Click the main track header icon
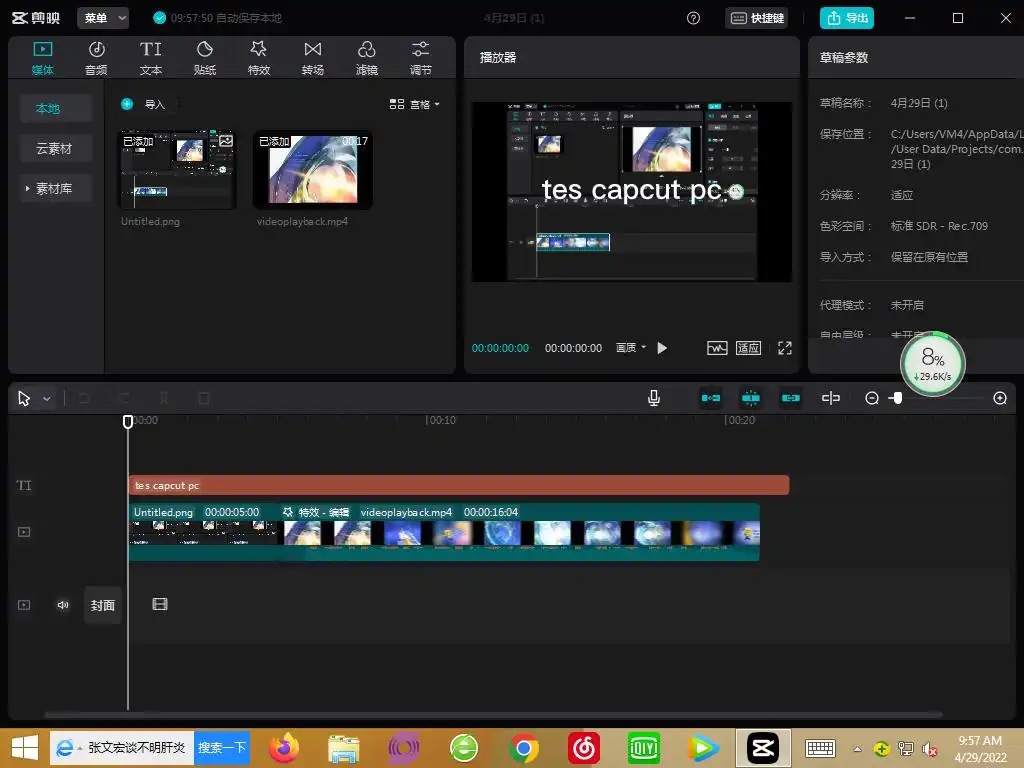1024x768 pixels. click(24, 605)
